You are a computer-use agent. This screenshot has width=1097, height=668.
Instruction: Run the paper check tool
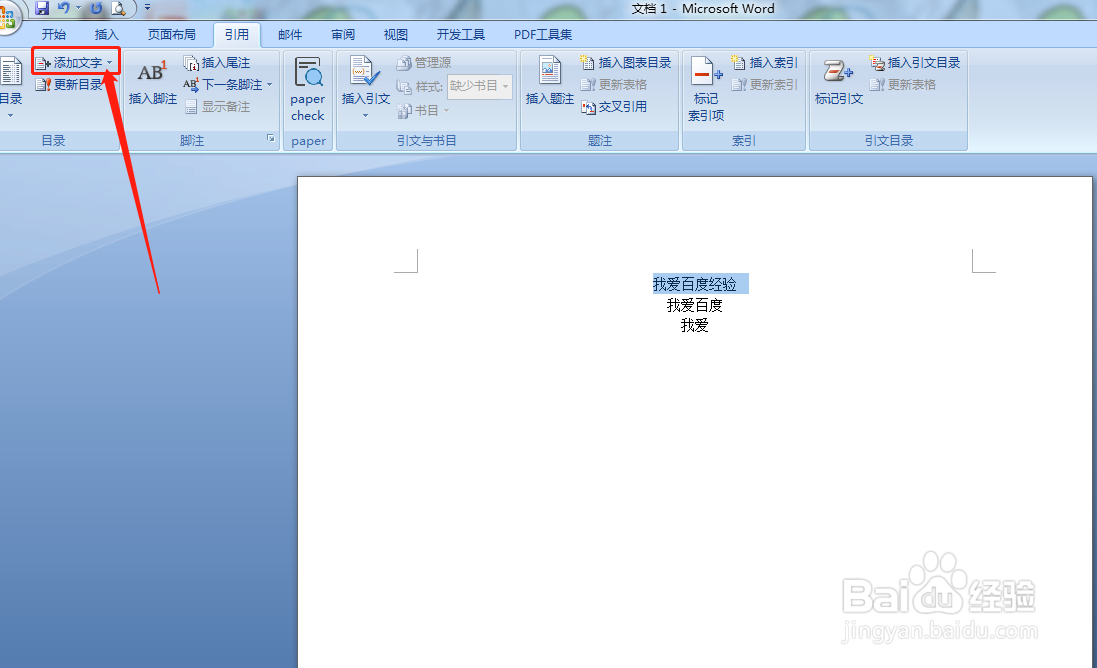click(x=308, y=89)
